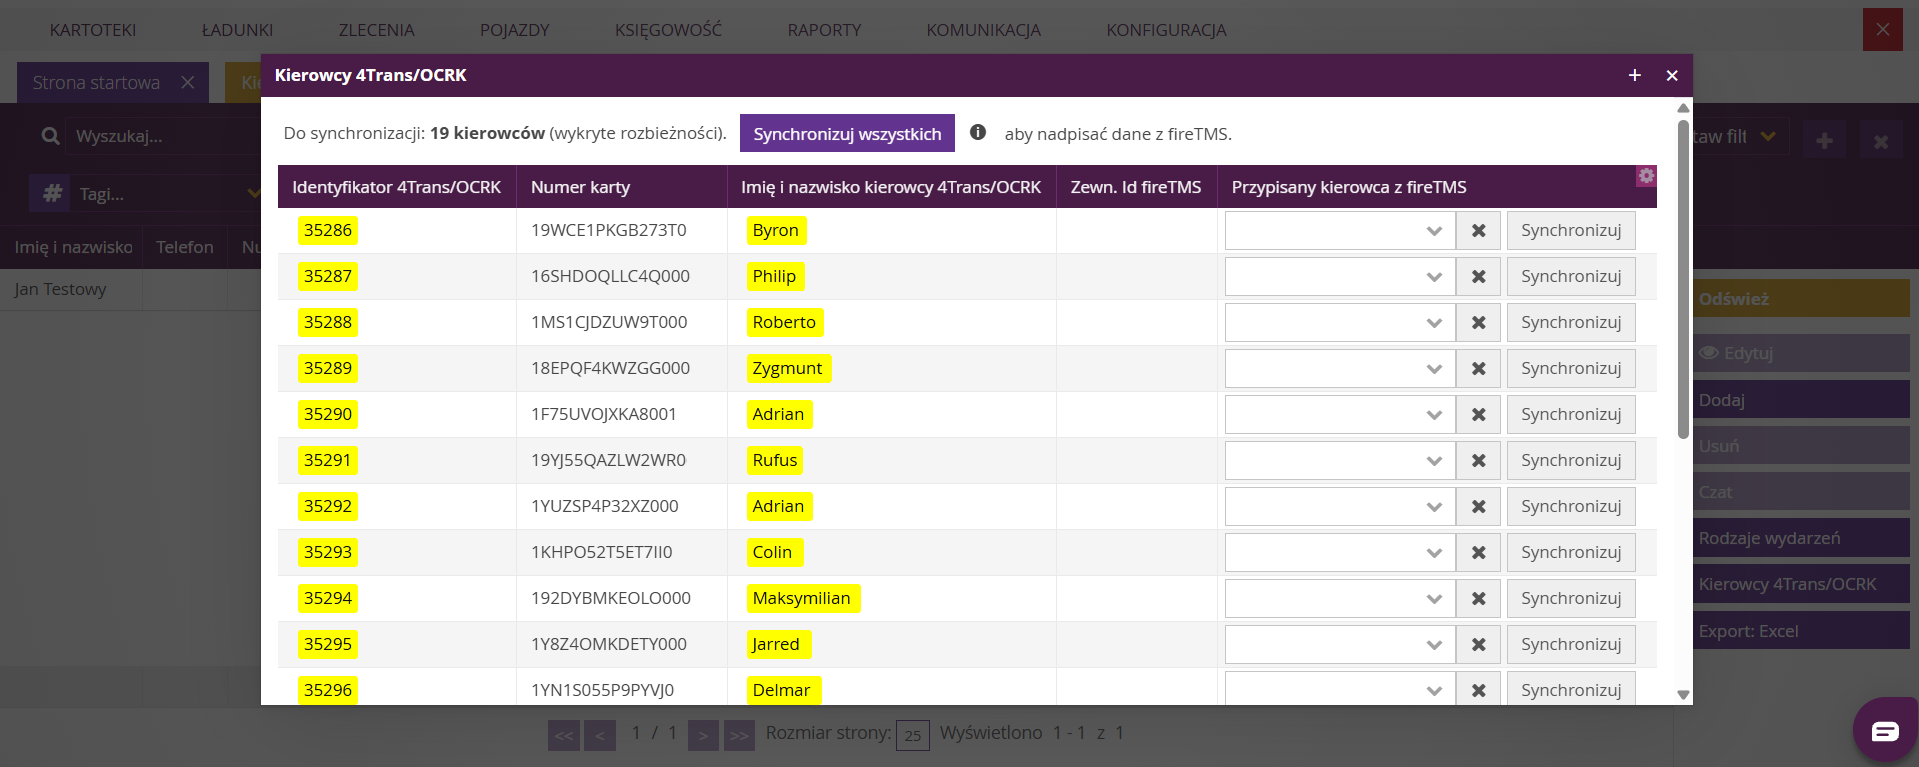The width and height of the screenshot is (1919, 767).
Task: Select identifier 35291
Action: [x=328, y=460]
